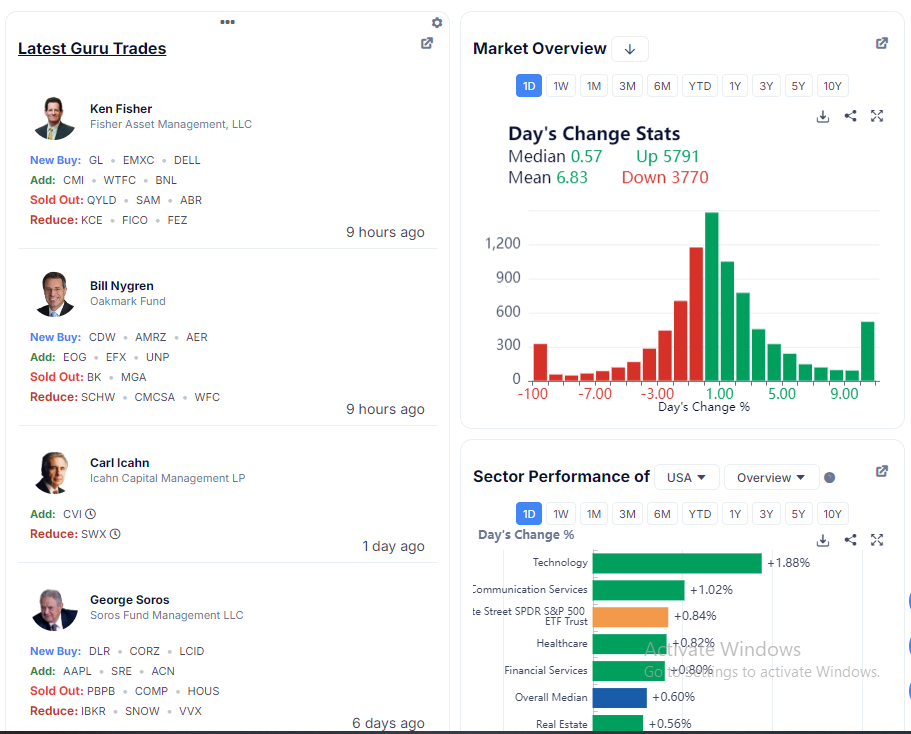
Task: Select 1D range in Market Overview
Action: [529, 86]
